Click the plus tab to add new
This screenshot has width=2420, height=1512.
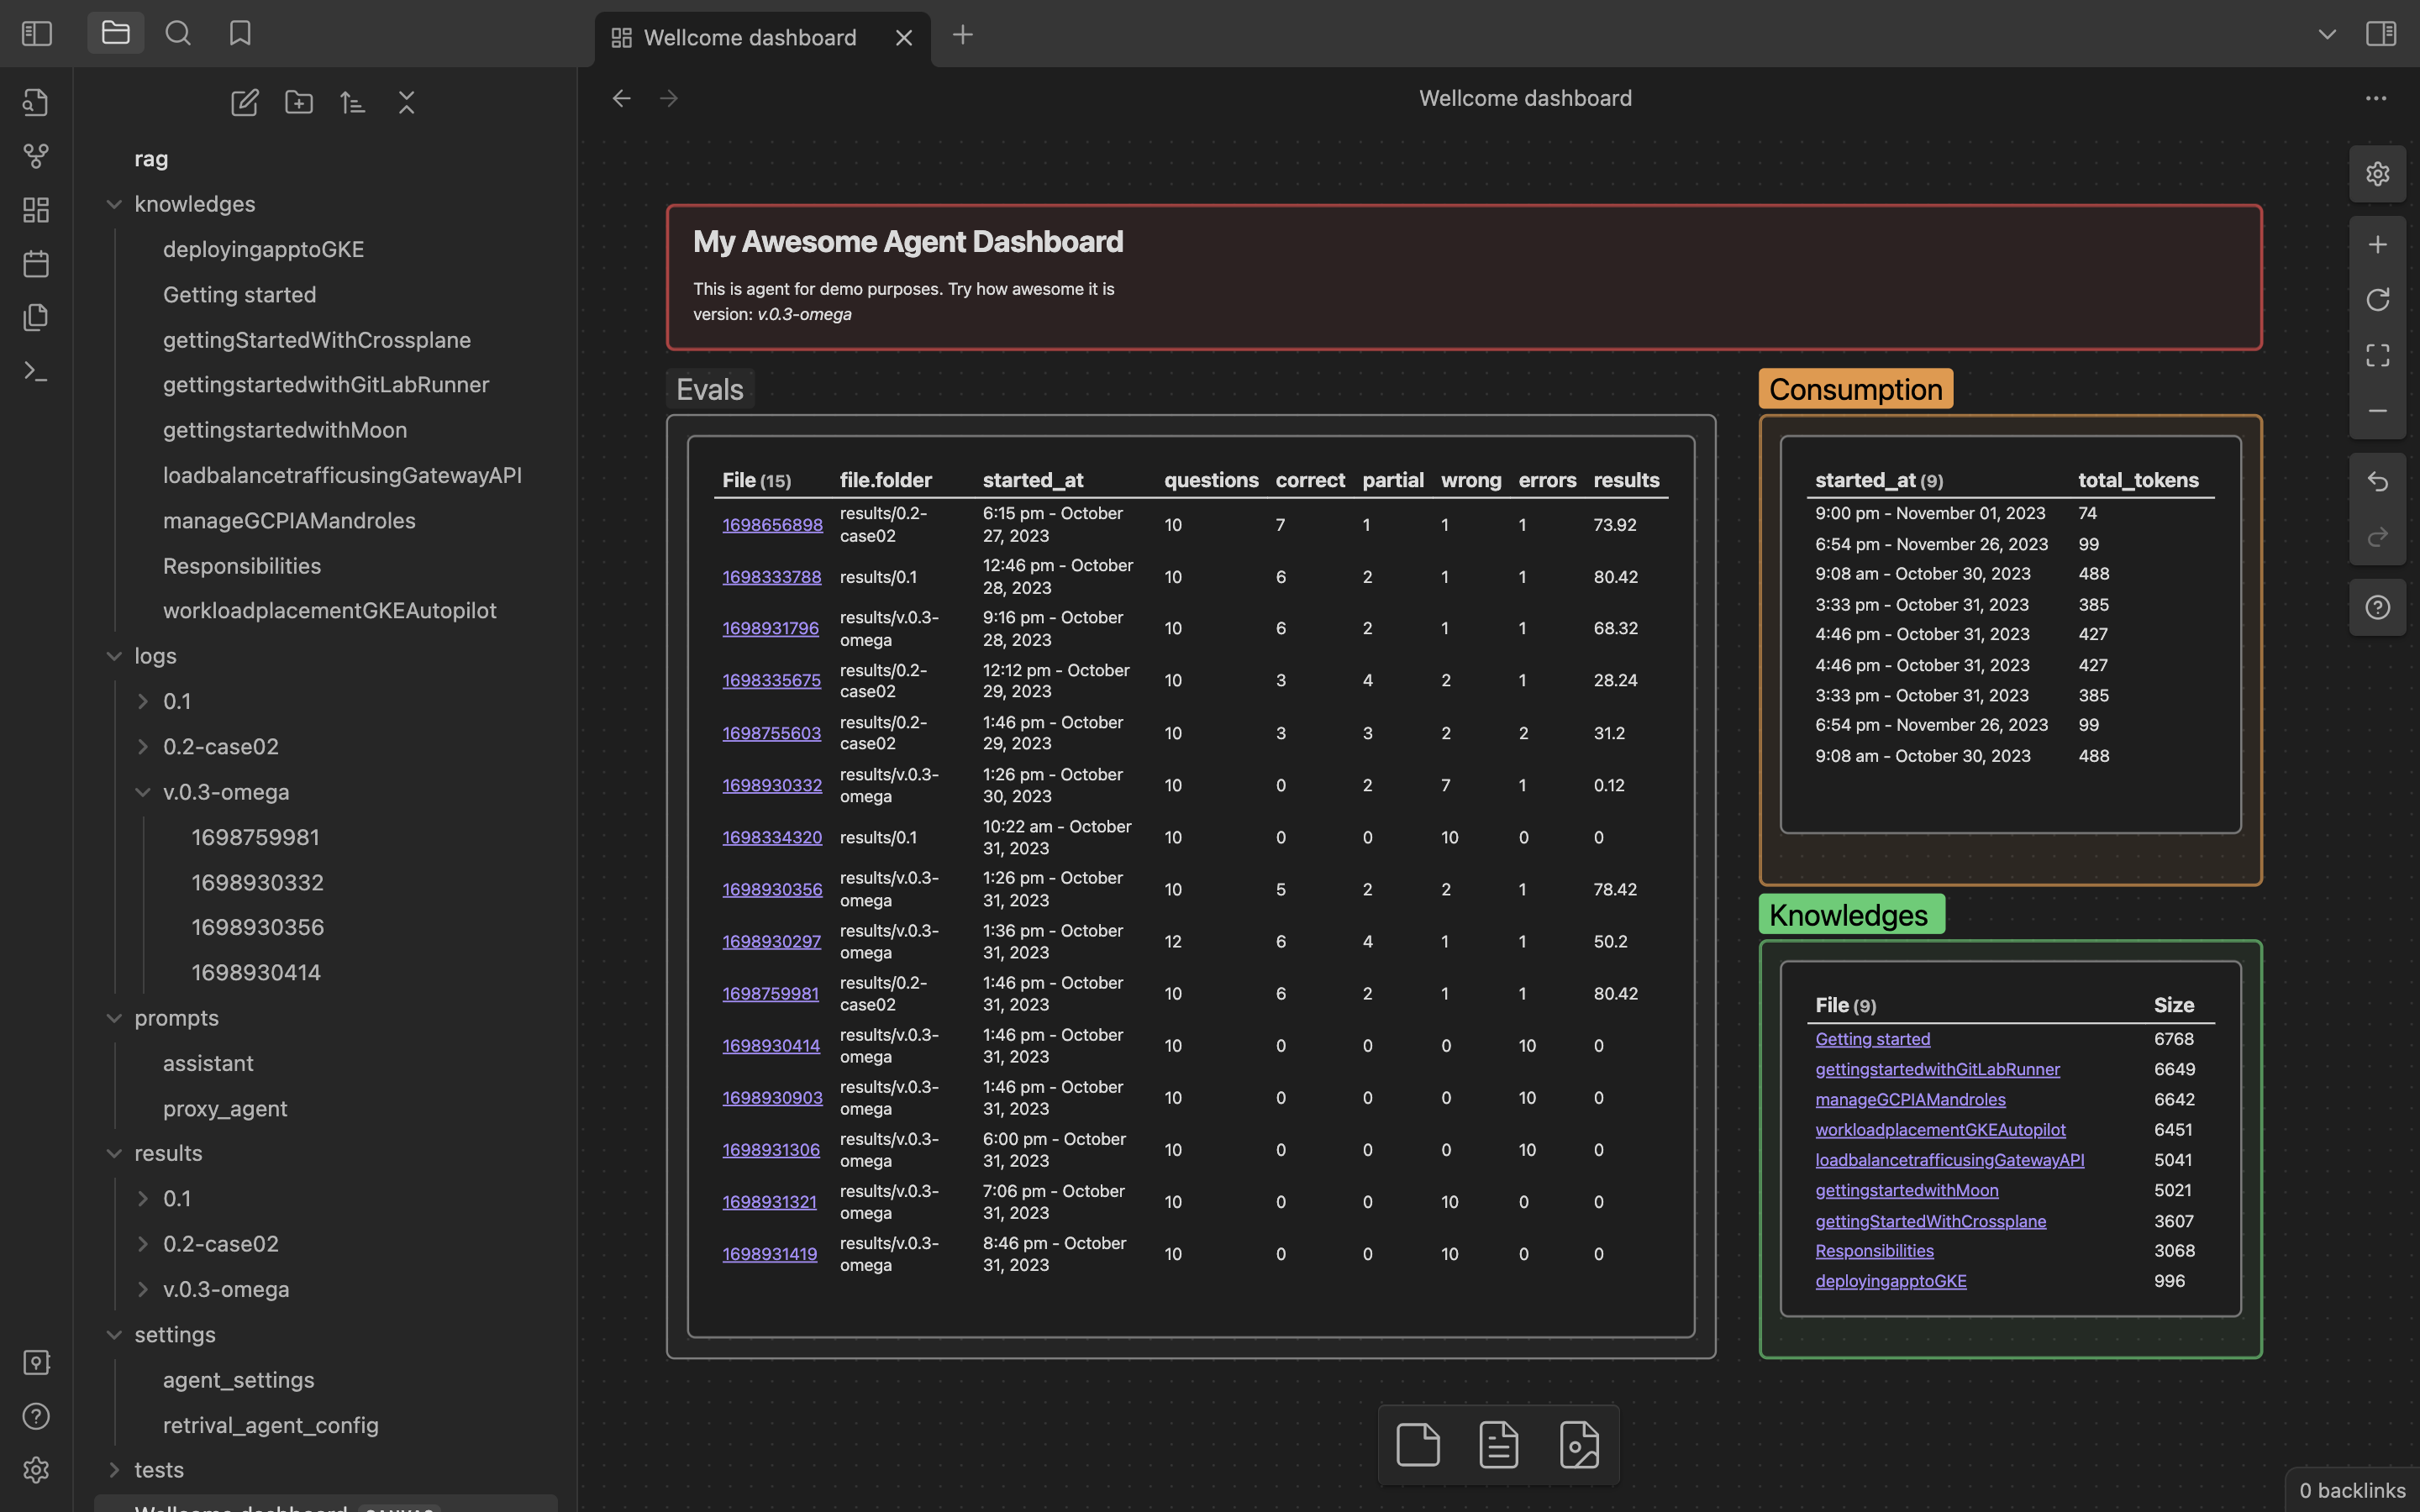tap(962, 34)
